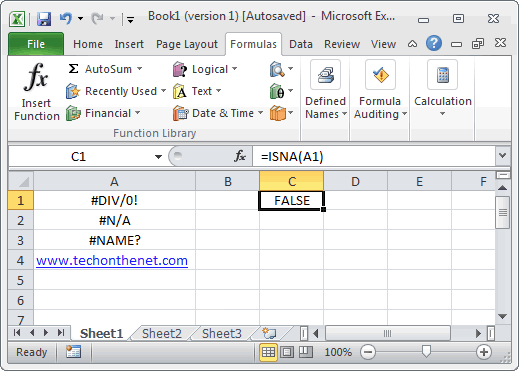
Task: Open the www.techonthenet.com link
Action: pyautogui.click(x=112, y=260)
